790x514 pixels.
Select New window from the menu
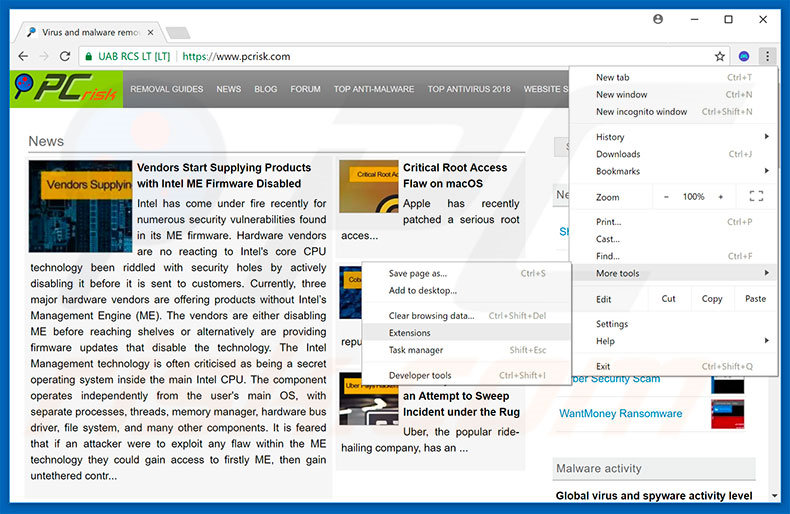coord(674,94)
